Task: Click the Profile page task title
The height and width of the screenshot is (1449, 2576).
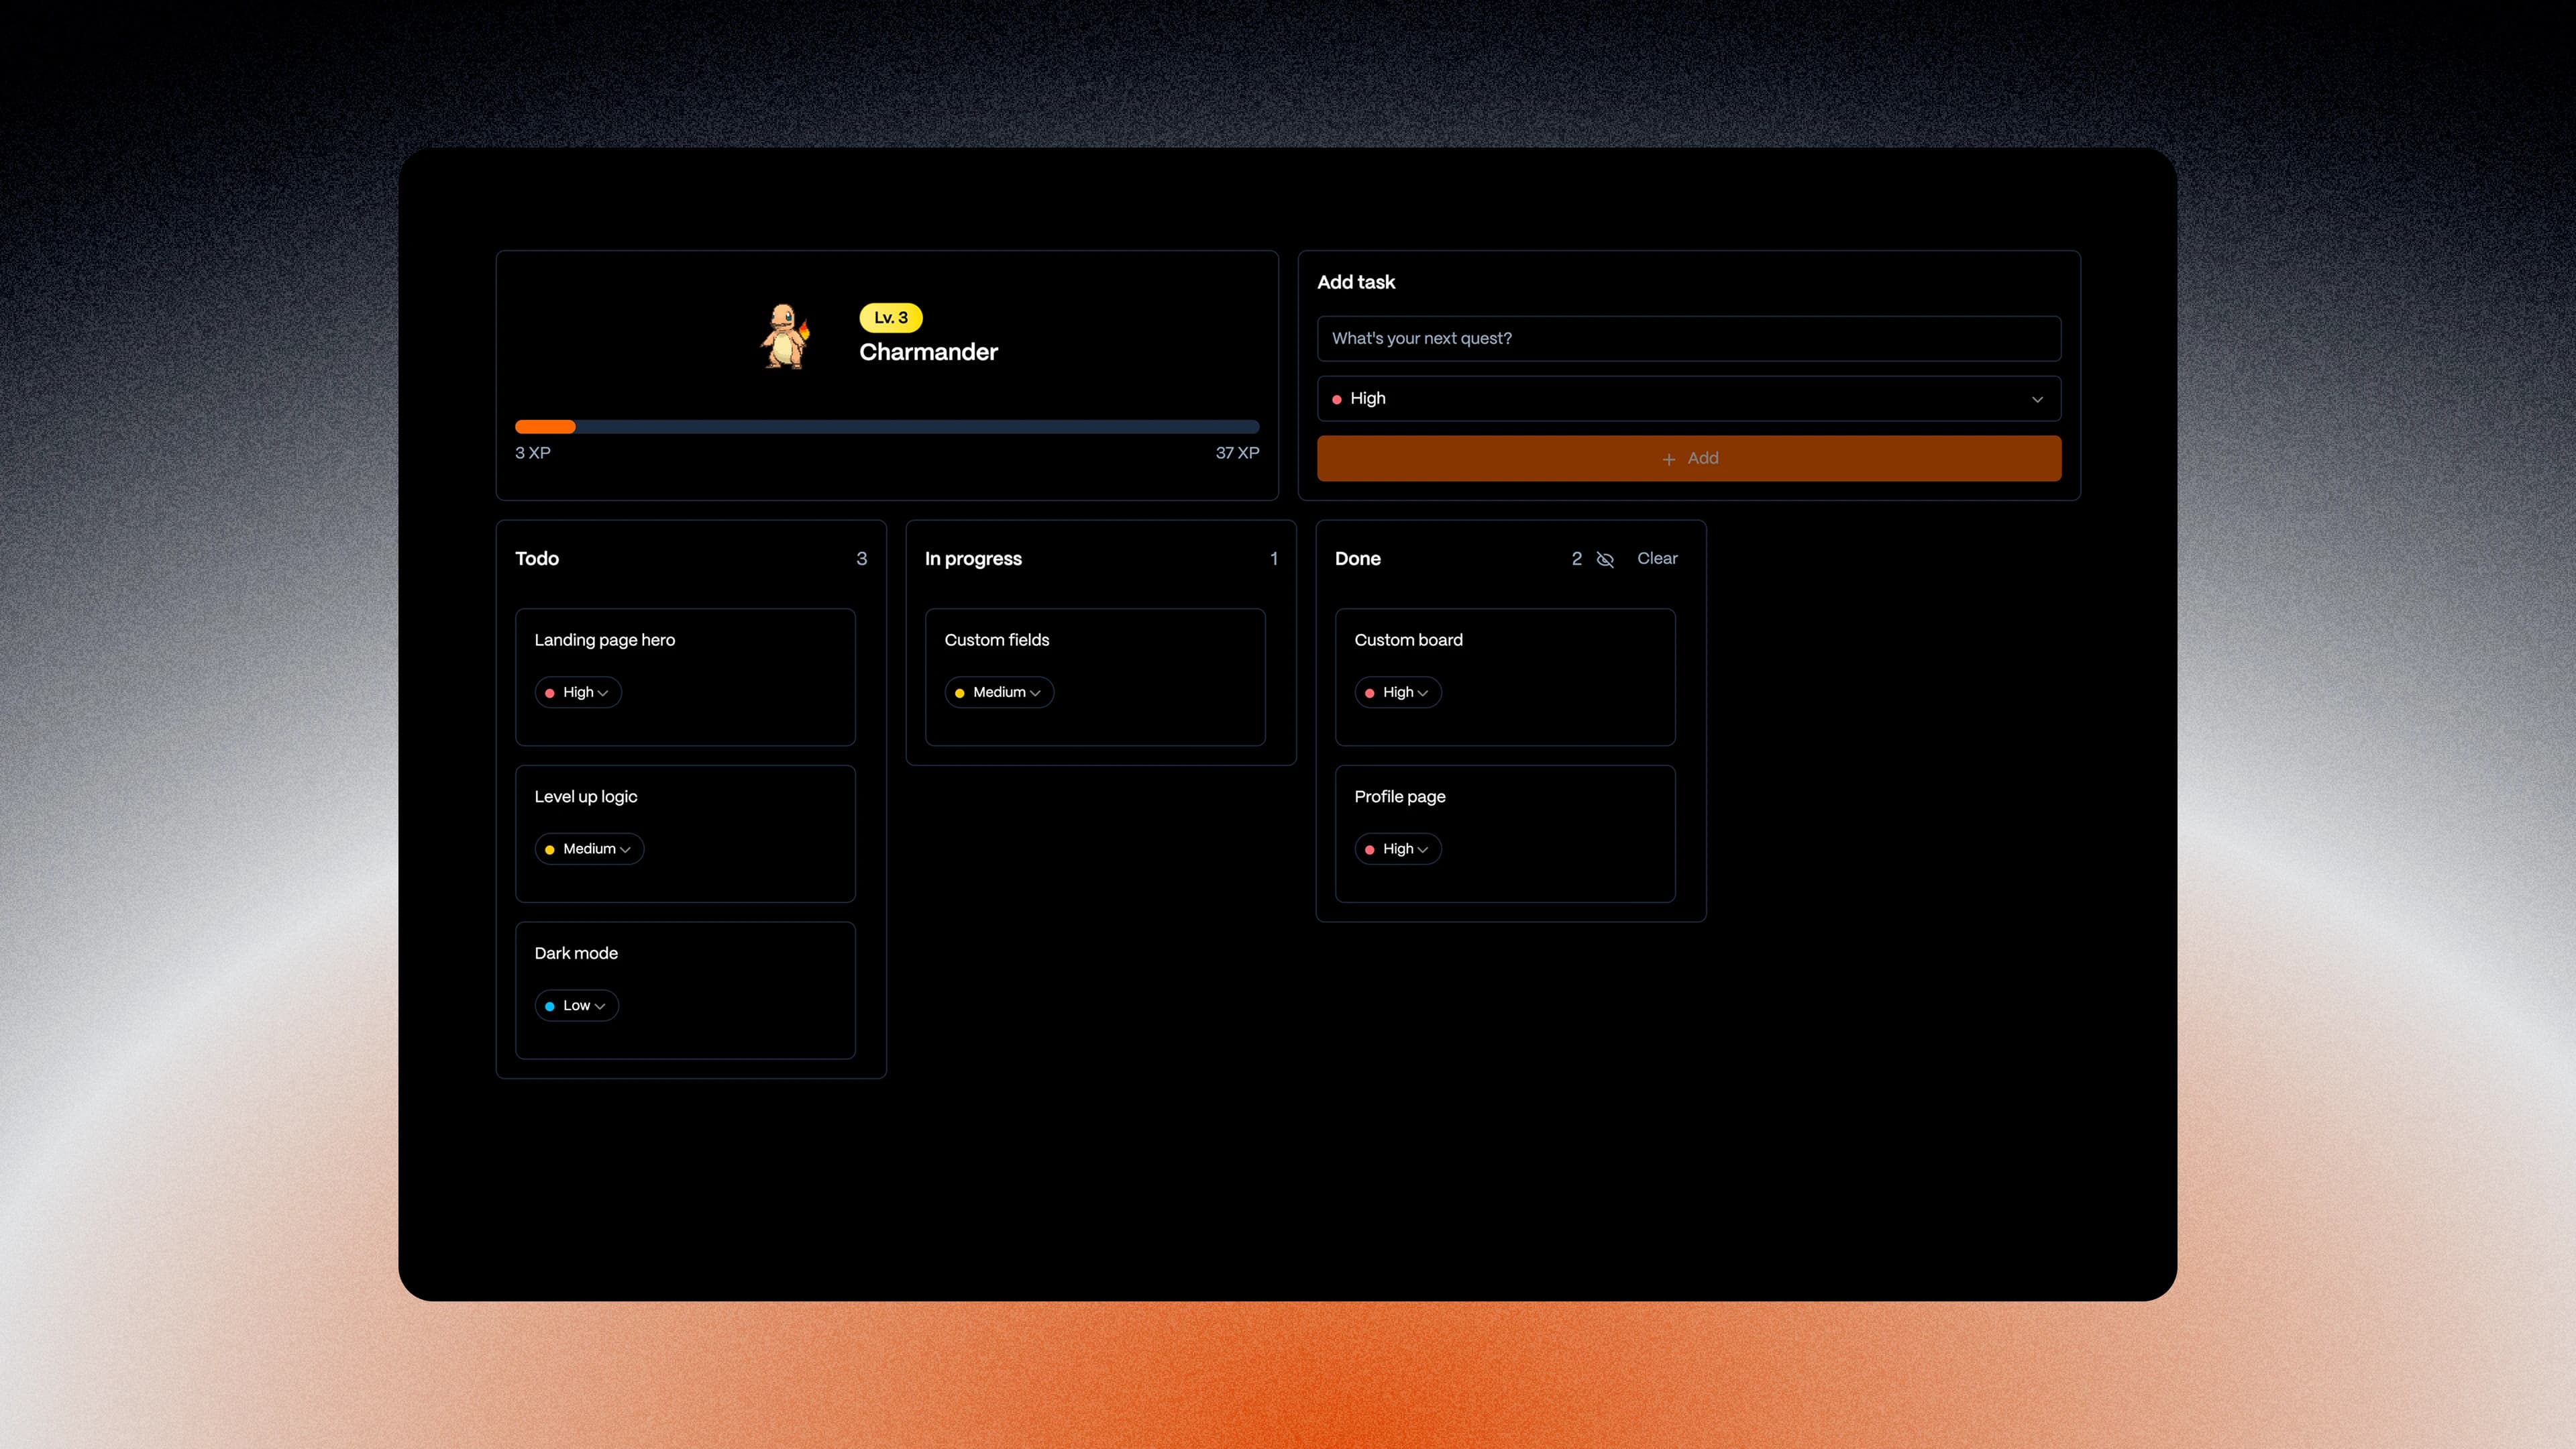Action: tap(1399, 797)
